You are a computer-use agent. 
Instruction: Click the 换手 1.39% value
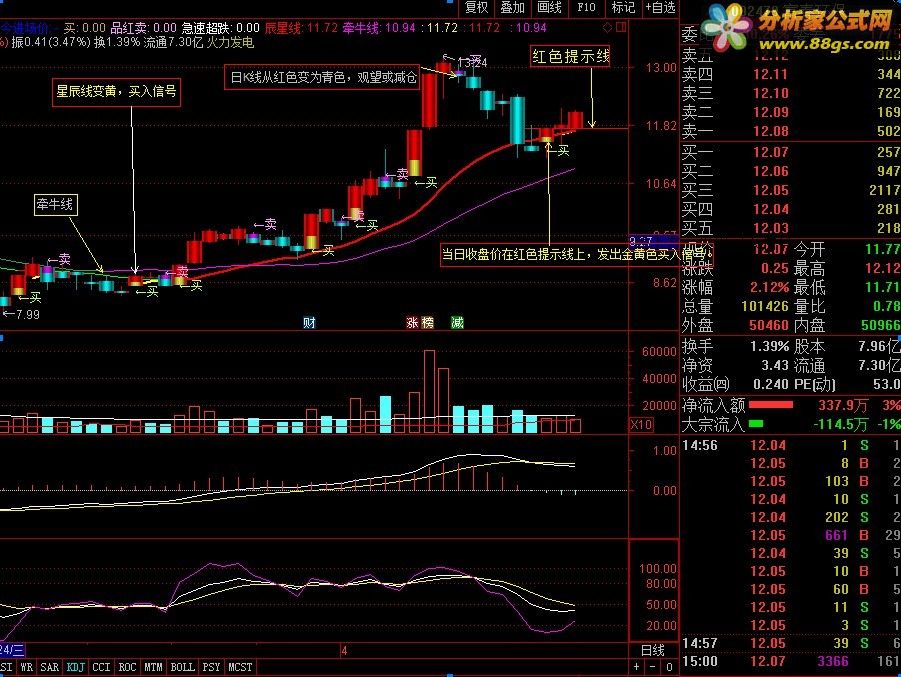pos(769,346)
